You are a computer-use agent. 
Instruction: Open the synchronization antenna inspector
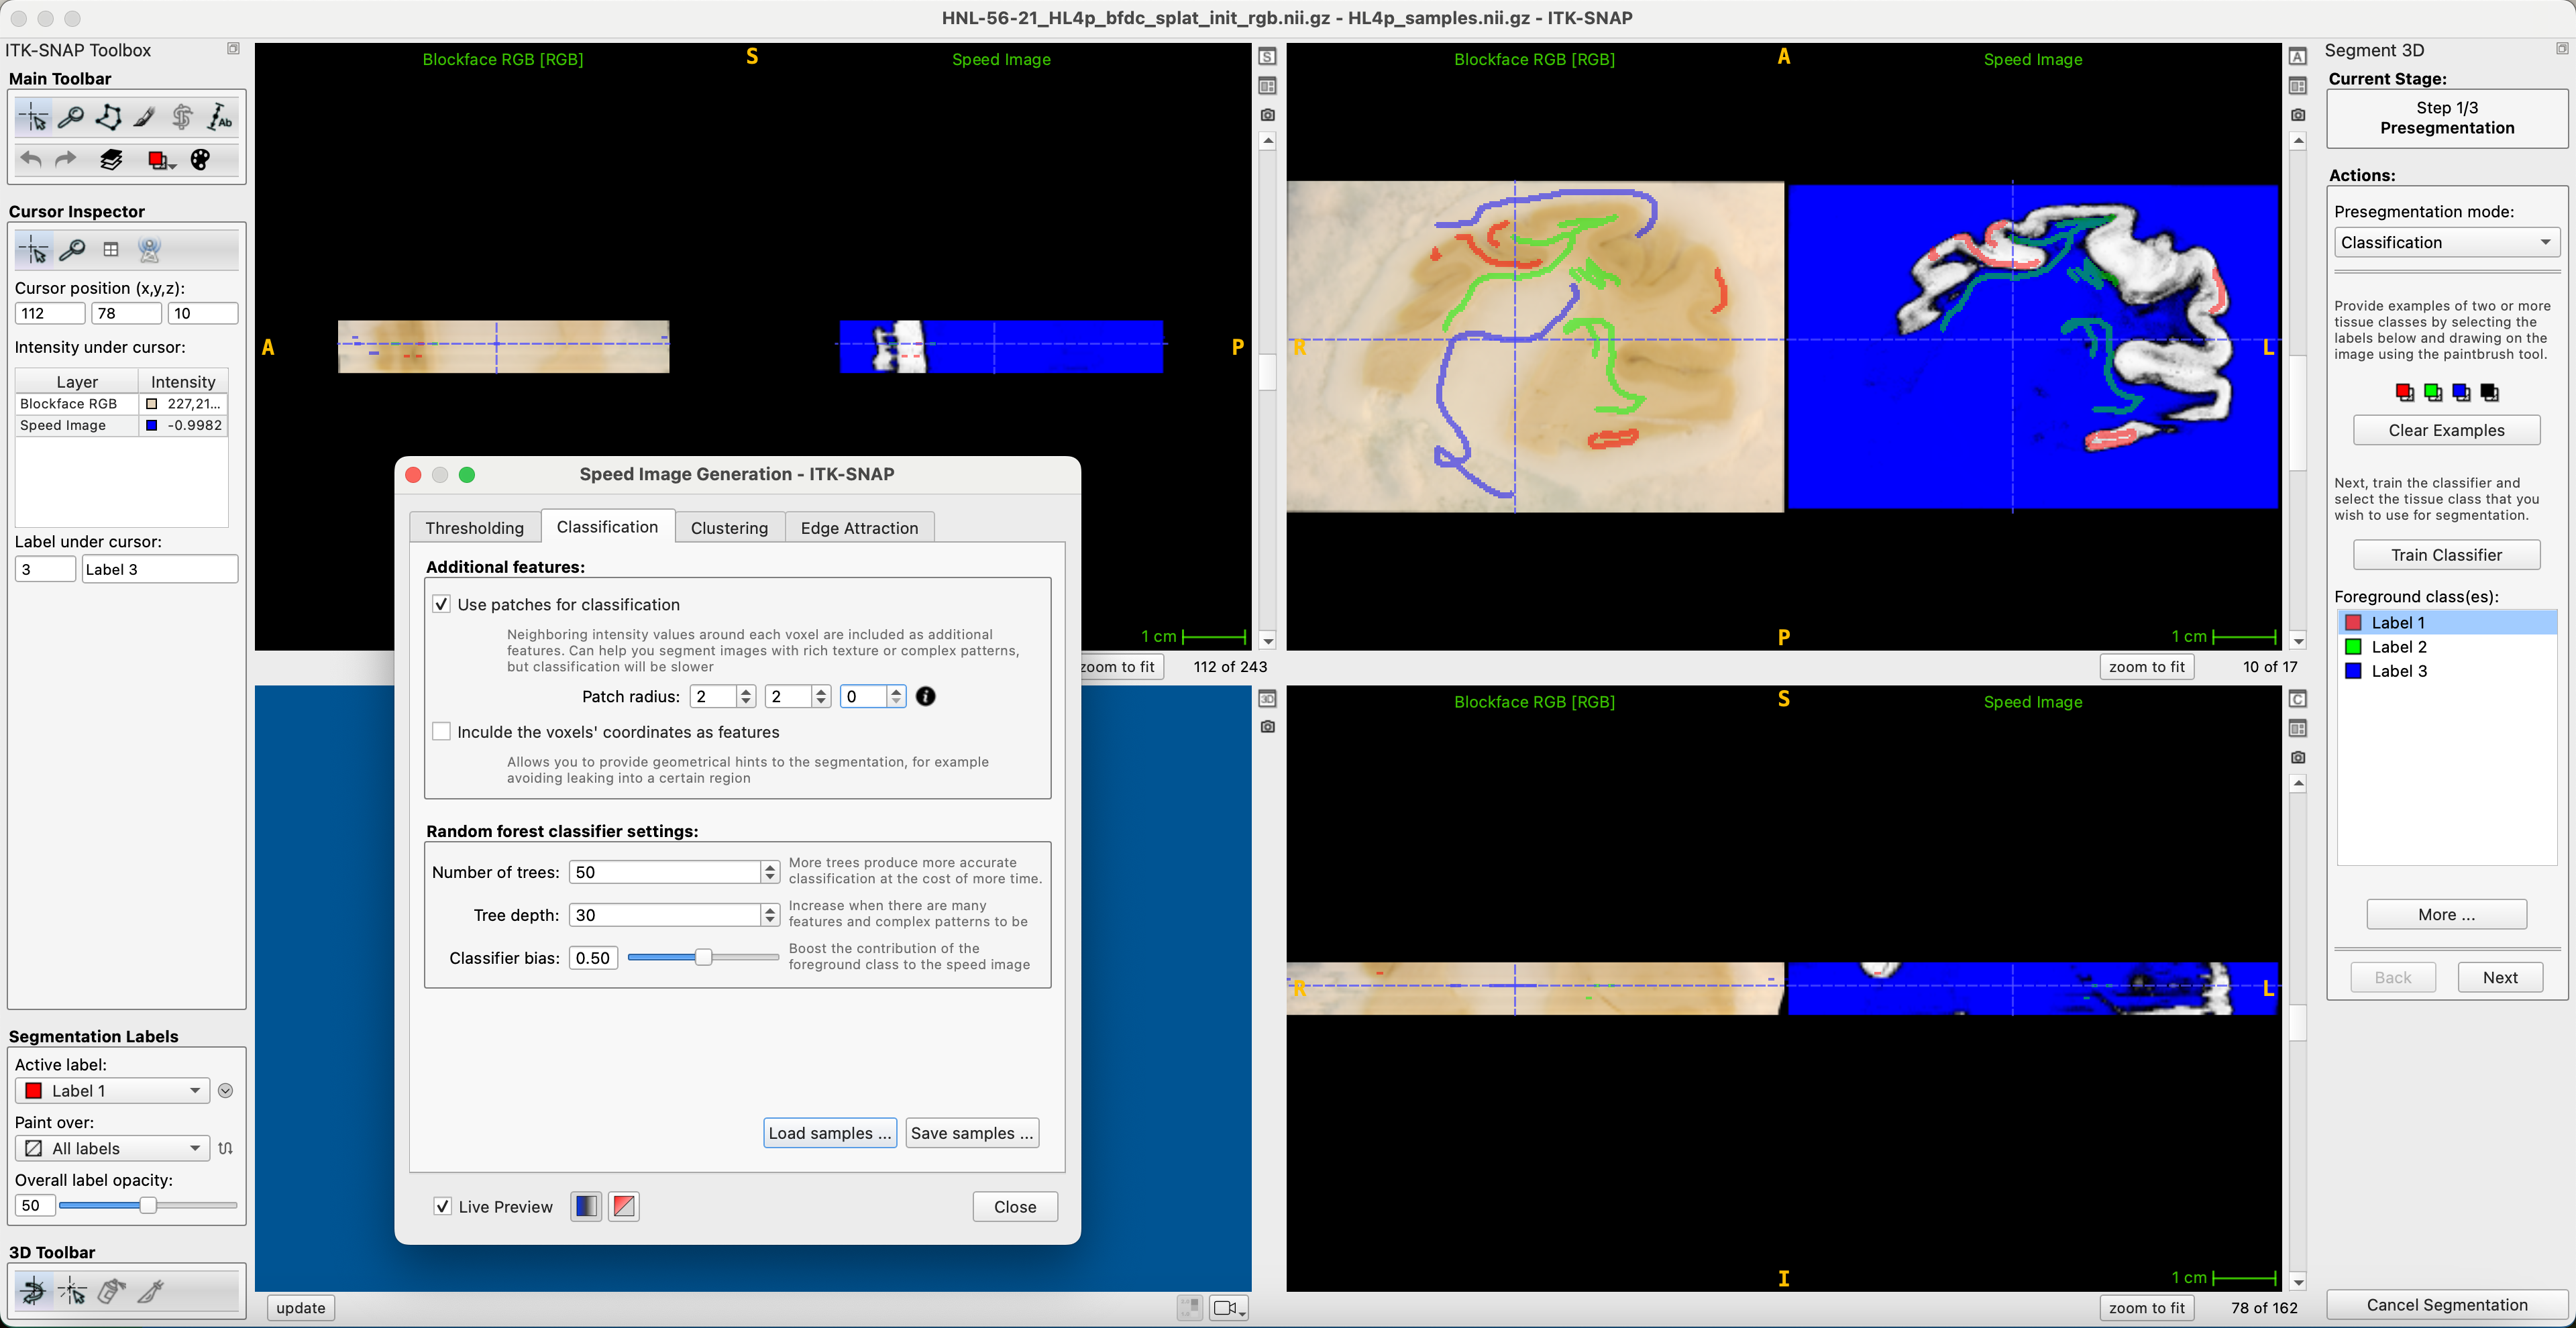coord(150,250)
